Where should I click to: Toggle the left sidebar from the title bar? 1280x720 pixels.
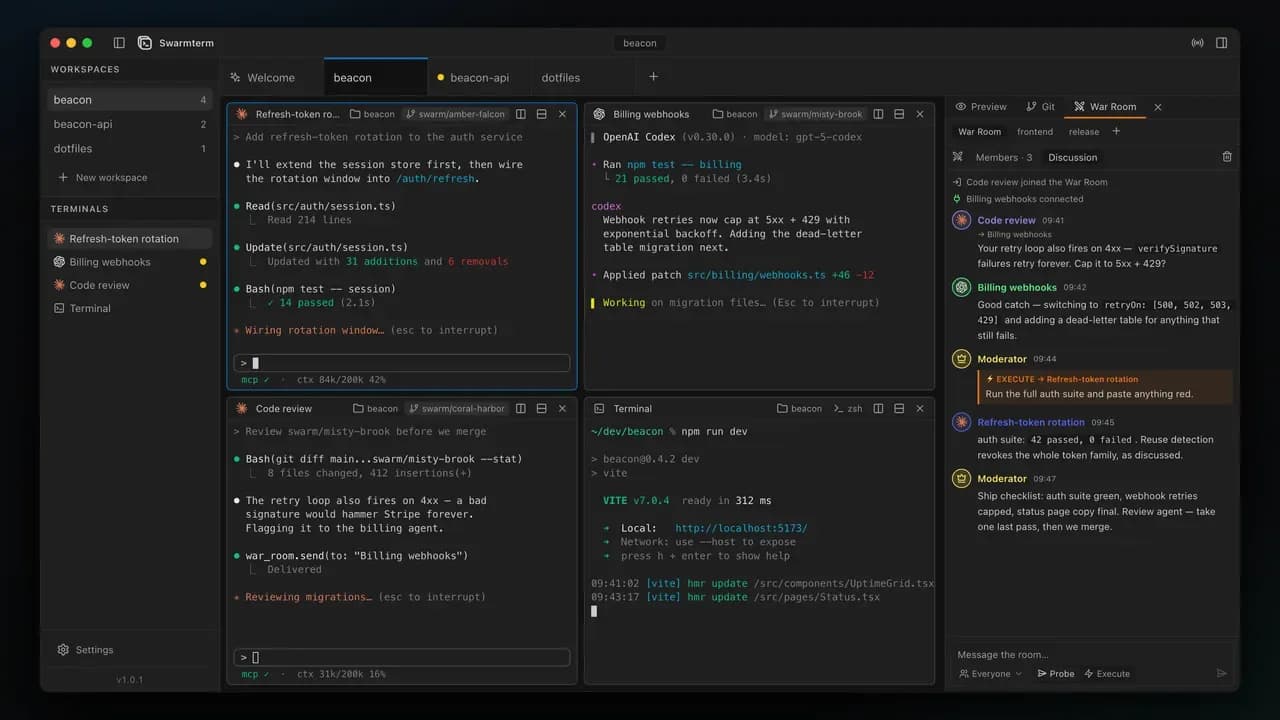point(119,43)
